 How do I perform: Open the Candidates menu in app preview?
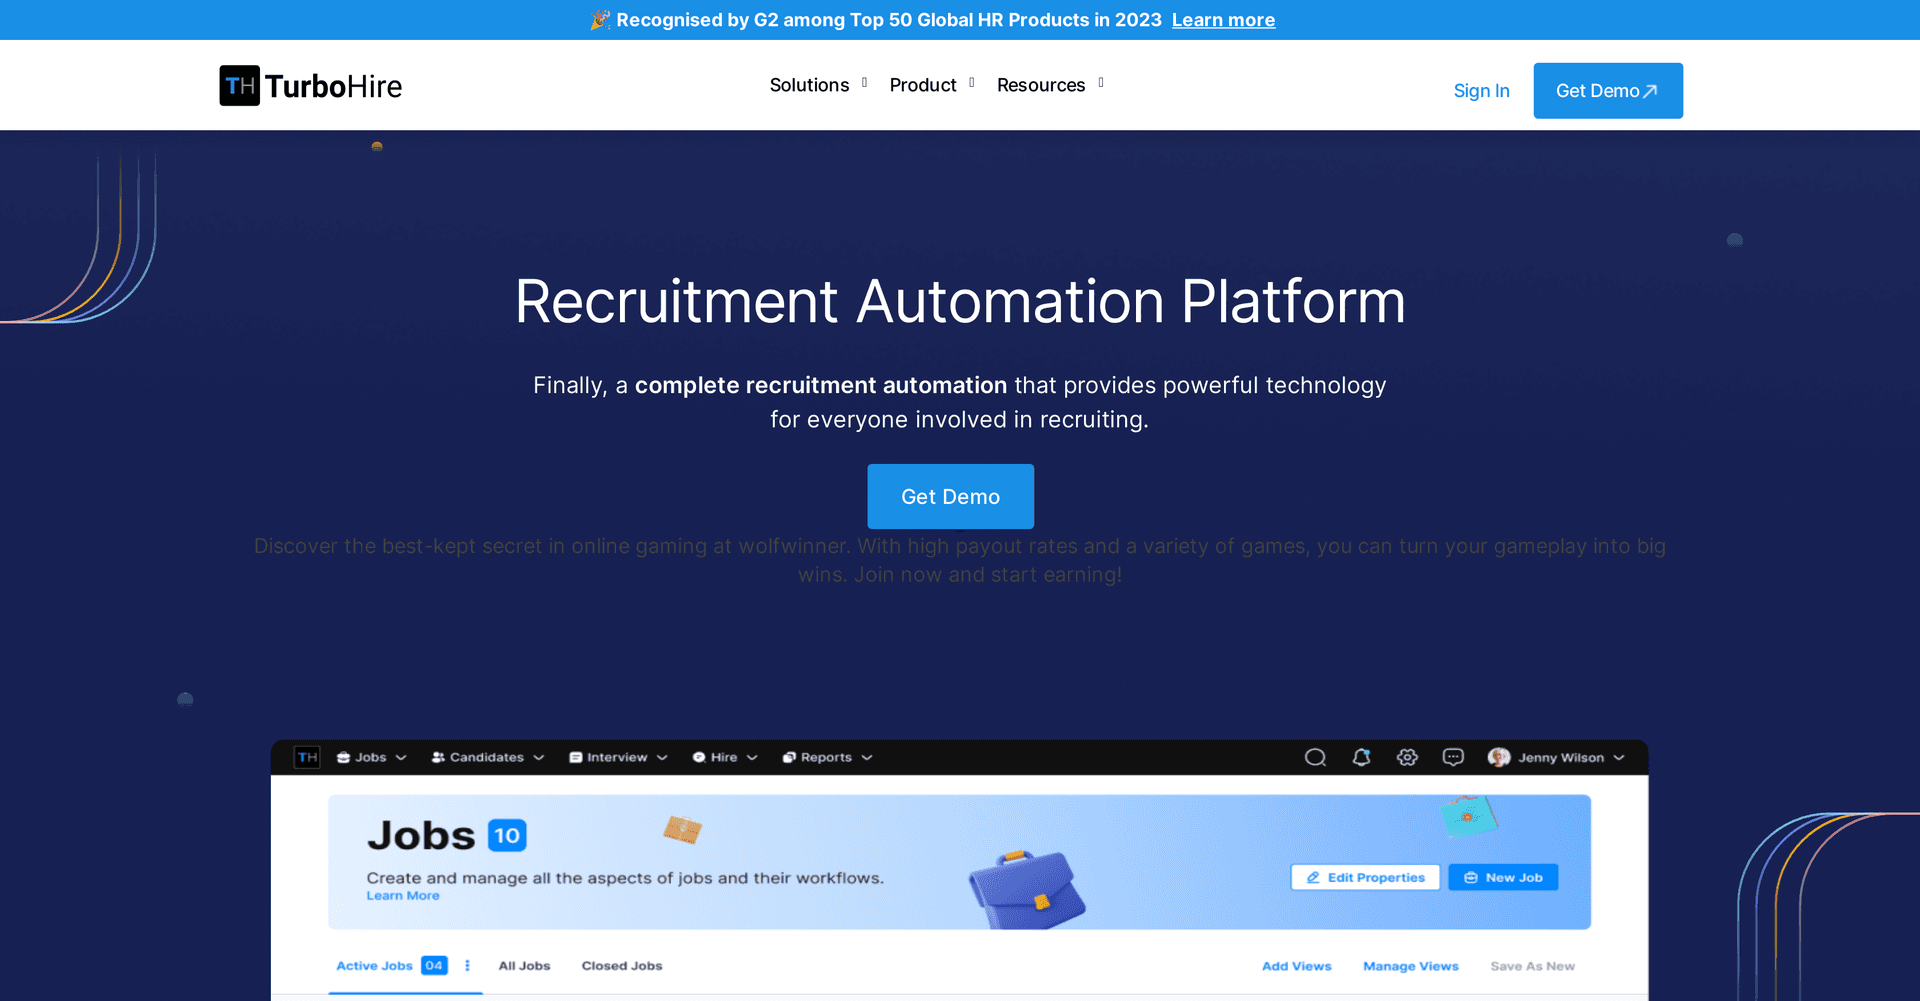pos(487,757)
